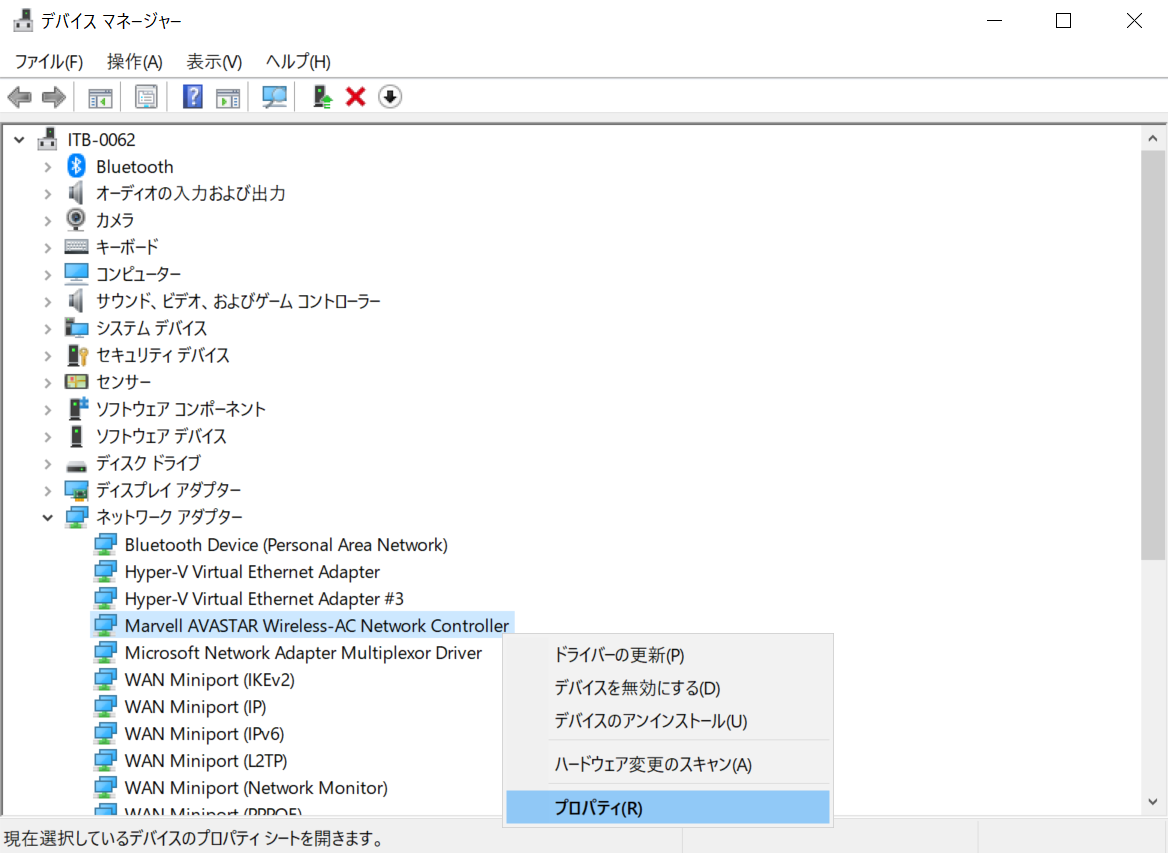Click the blue Help question-mark icon
This screenshot has width=1168, height=853.
pos(192,97)
